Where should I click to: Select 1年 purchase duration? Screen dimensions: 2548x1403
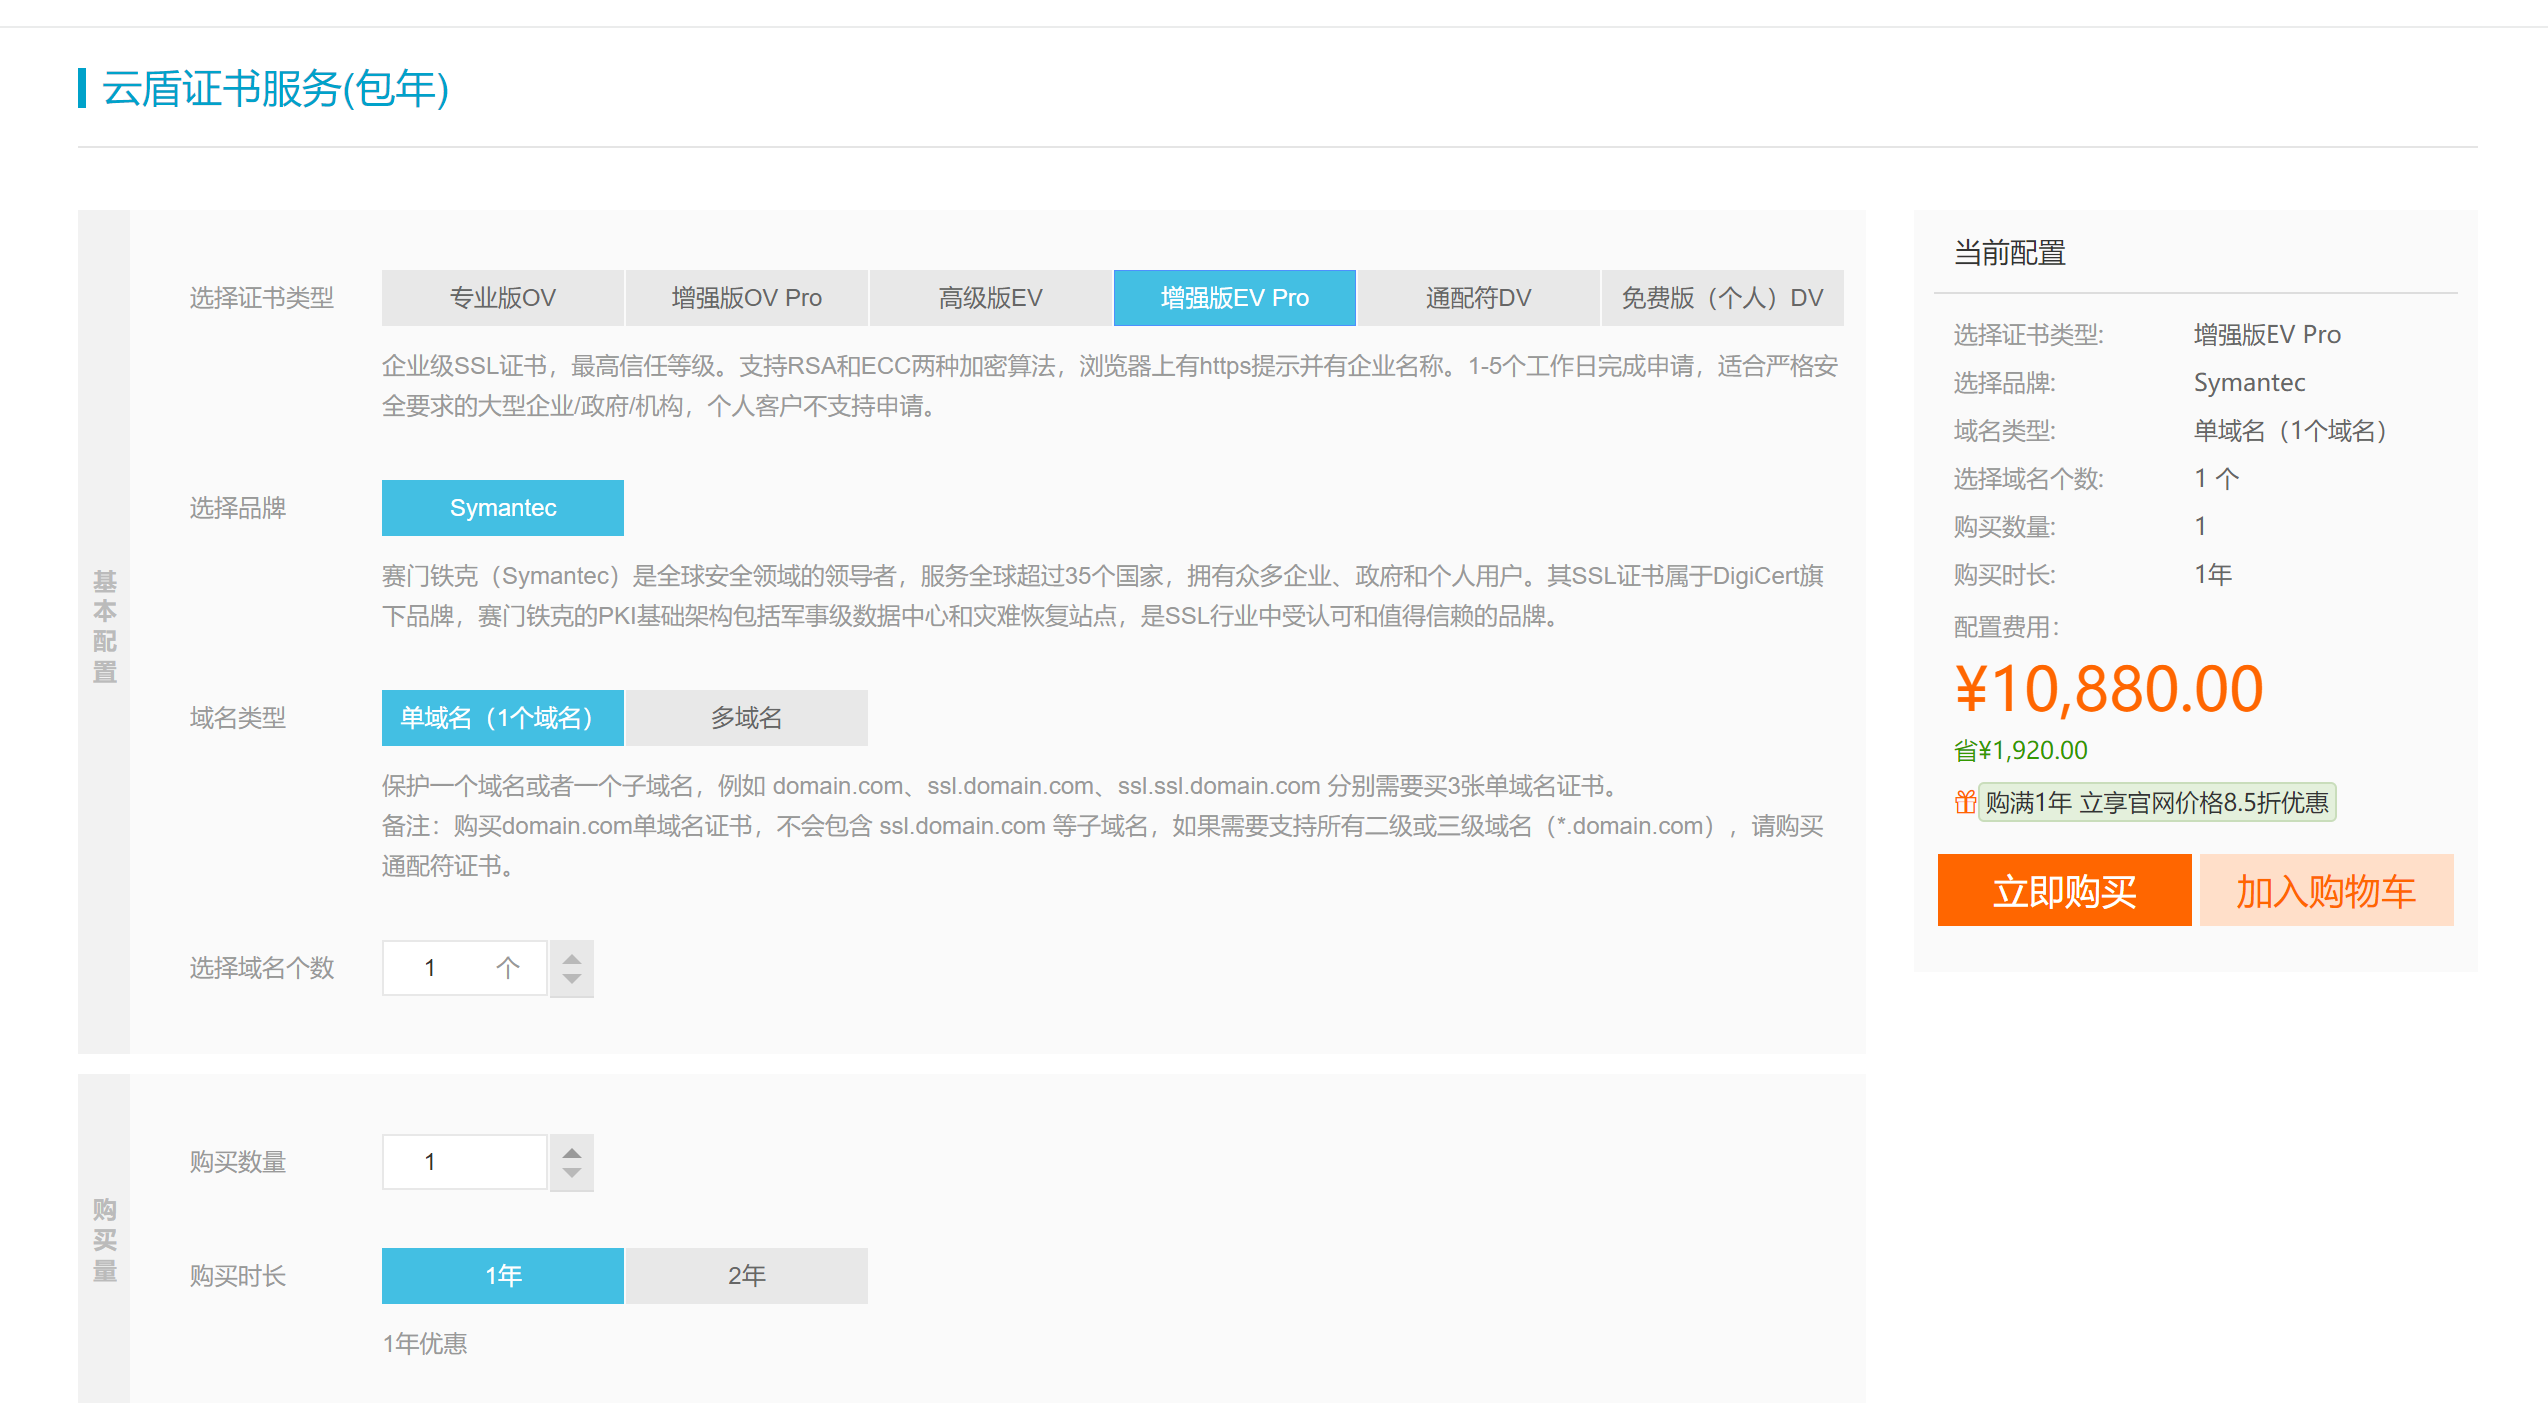[502, 1276]
